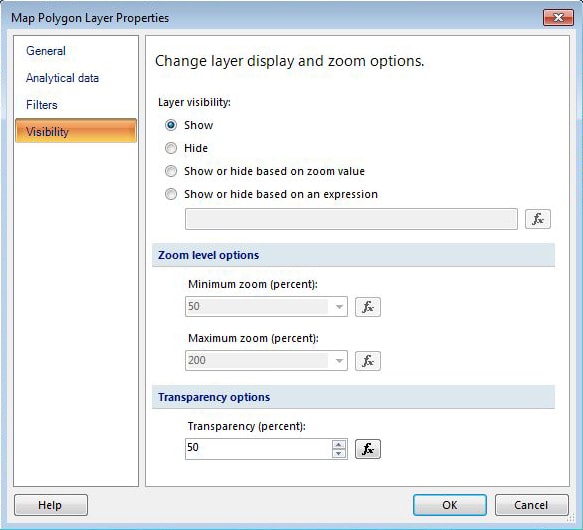Open the General page
Image resolution: width=583 pixels, height=530 pixels.
click(x=46, y=51)
